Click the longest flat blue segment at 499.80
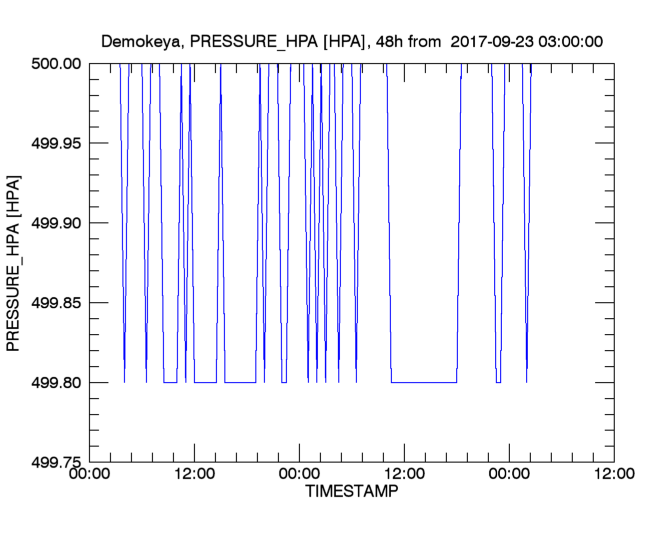666x533 pixels. pos(424,382)
